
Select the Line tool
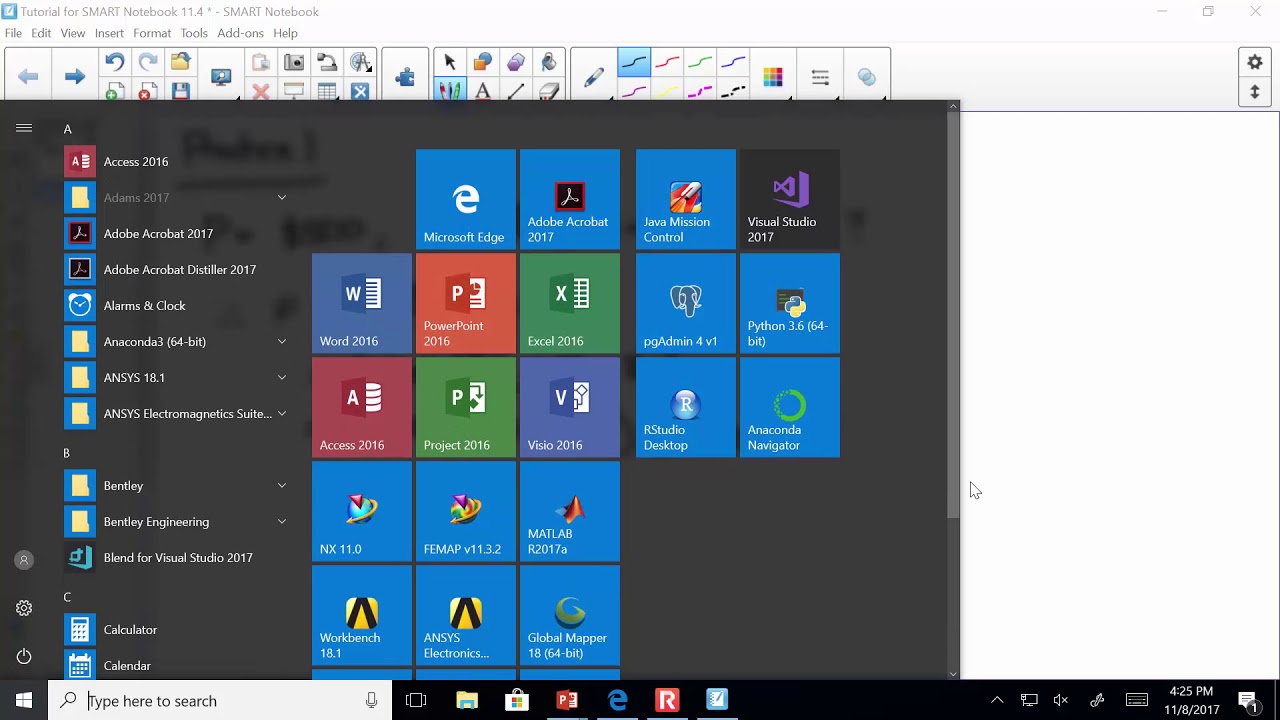(x=516, y=92)
